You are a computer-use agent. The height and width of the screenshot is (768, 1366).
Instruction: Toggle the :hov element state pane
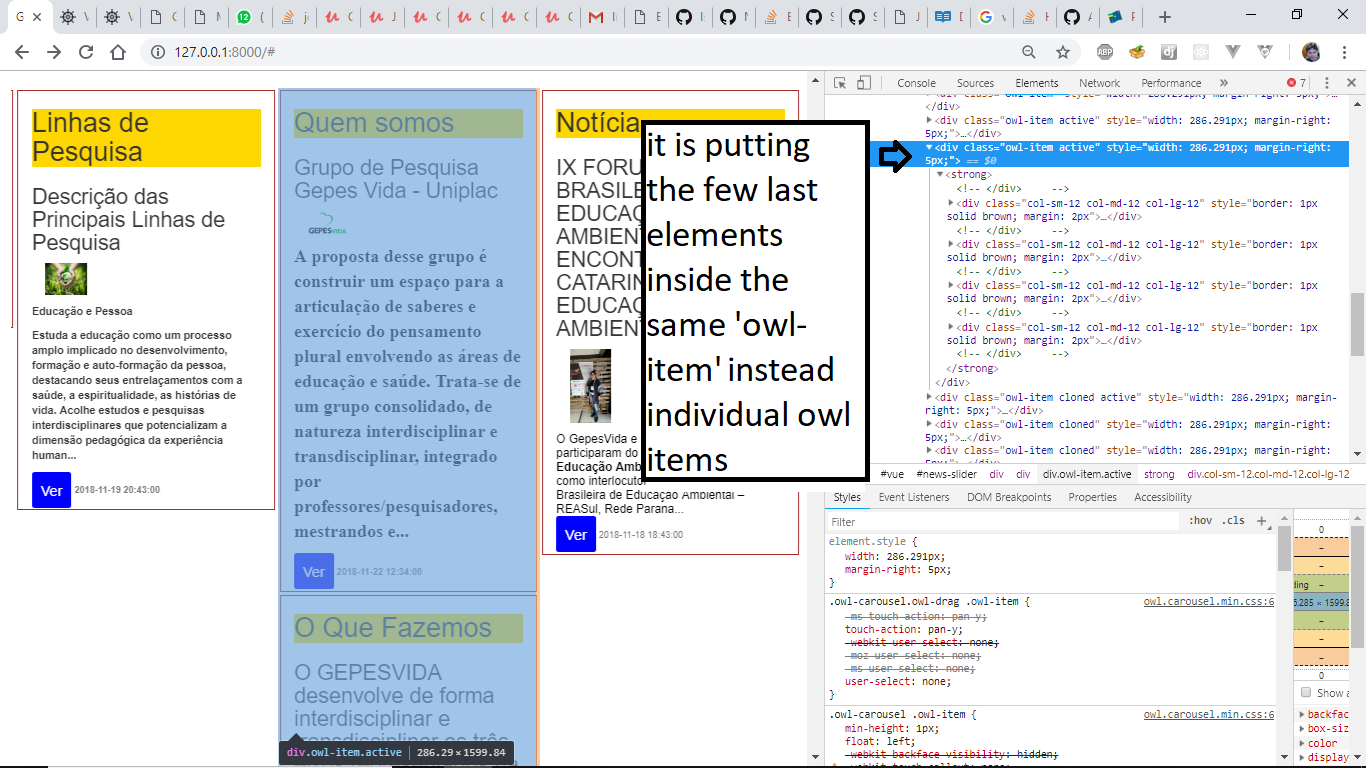coord(1200,520)
